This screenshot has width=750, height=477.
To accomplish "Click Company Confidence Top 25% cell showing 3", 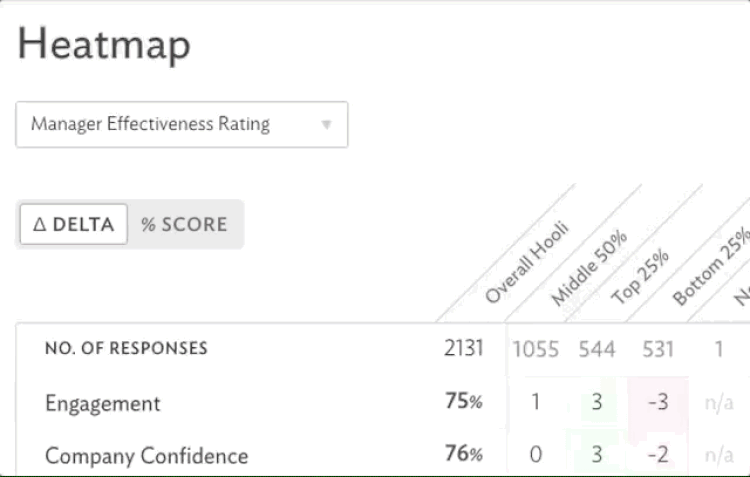I will (x=597, y=455).
